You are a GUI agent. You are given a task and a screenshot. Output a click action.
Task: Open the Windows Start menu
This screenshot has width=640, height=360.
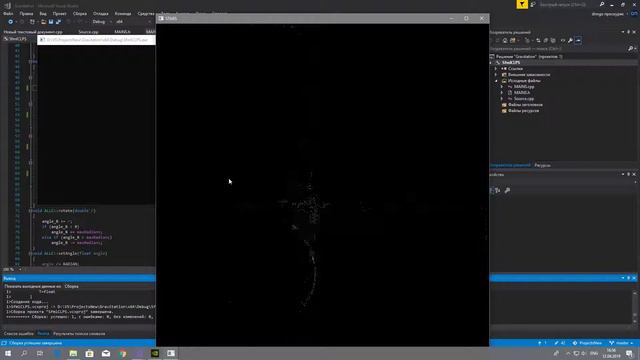click(x=8, y=353)
